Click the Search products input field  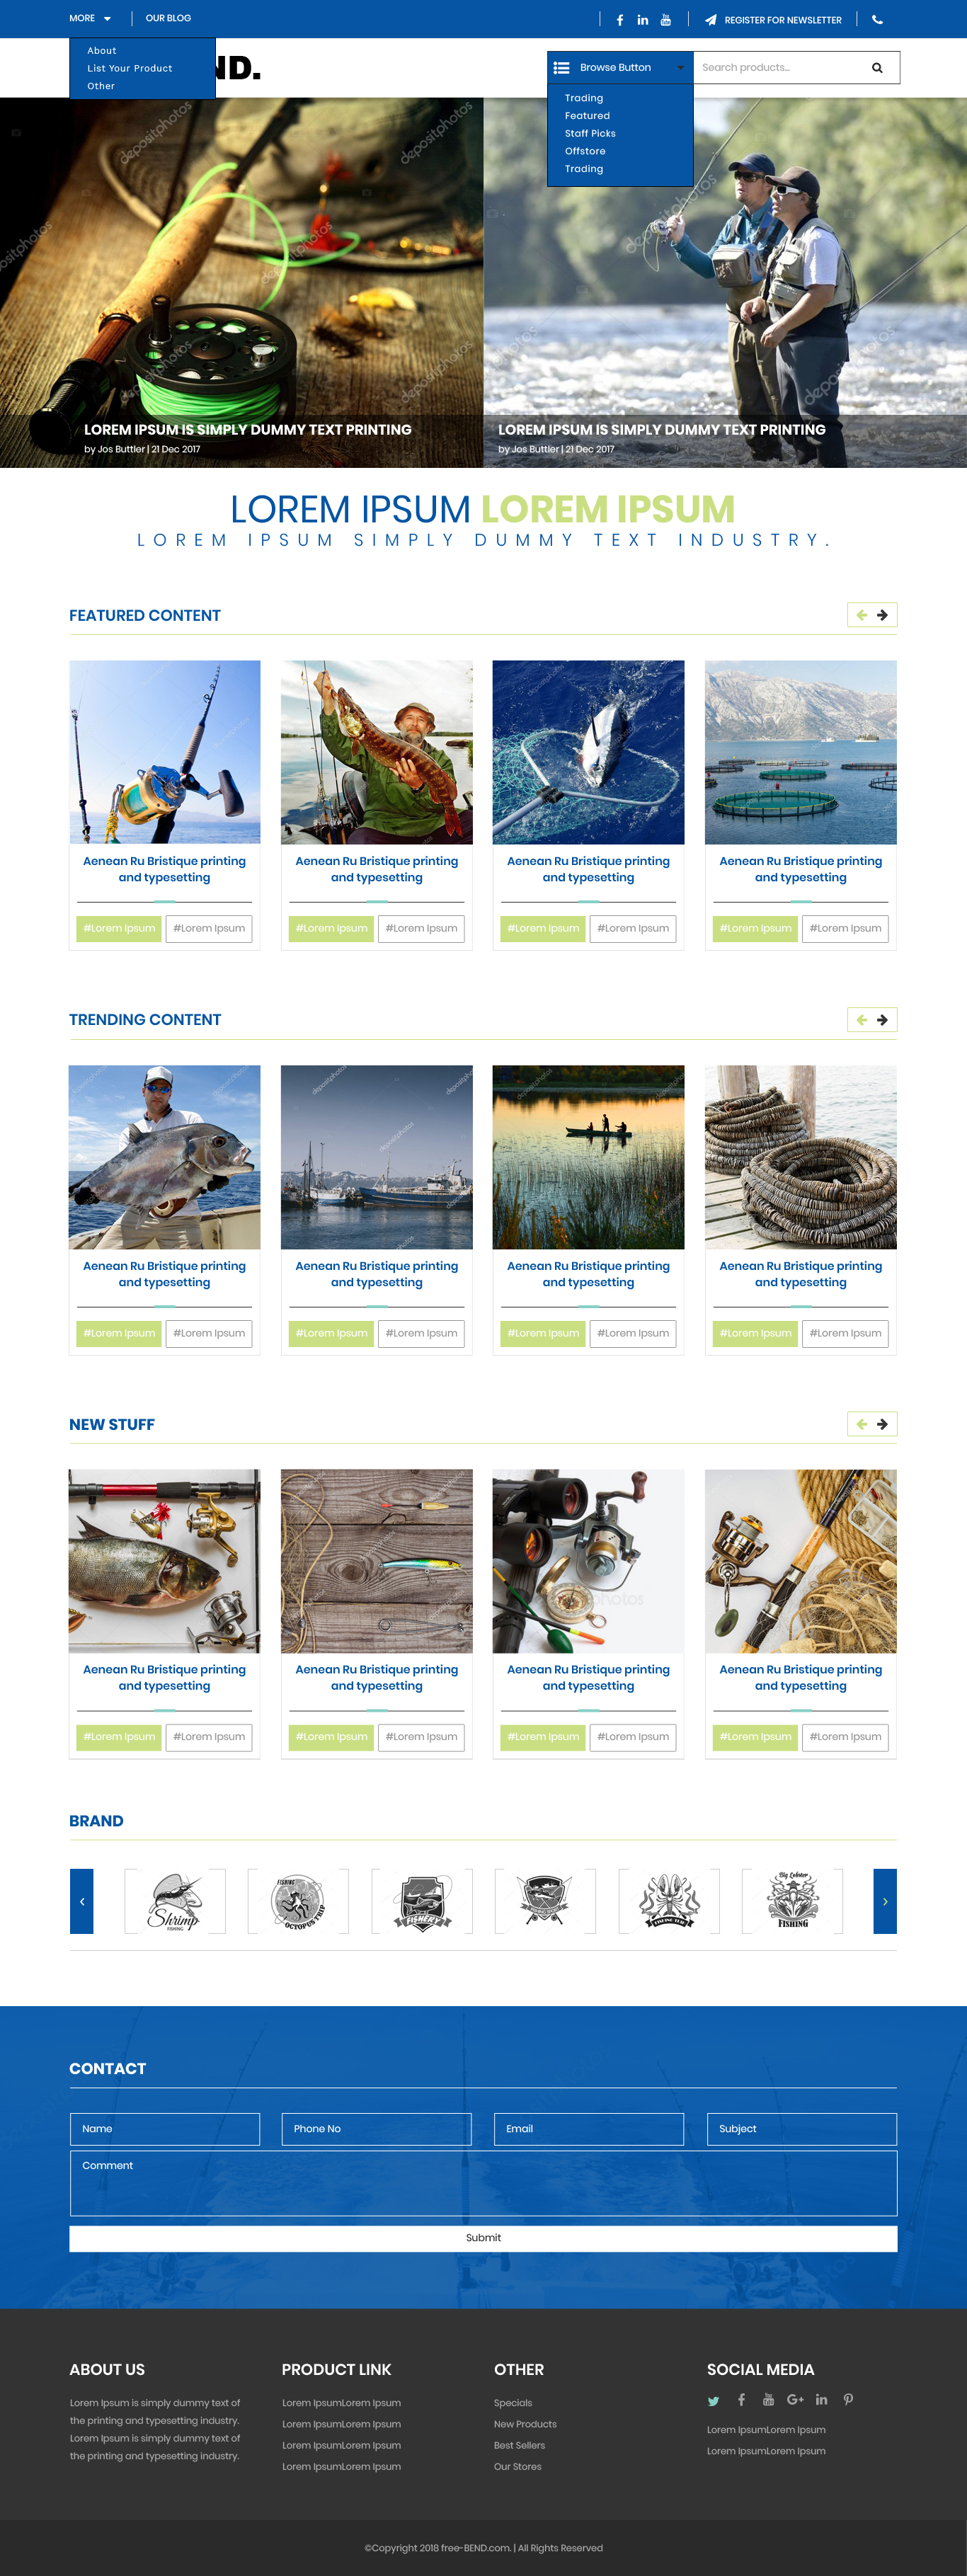click(x=780, y=68)
